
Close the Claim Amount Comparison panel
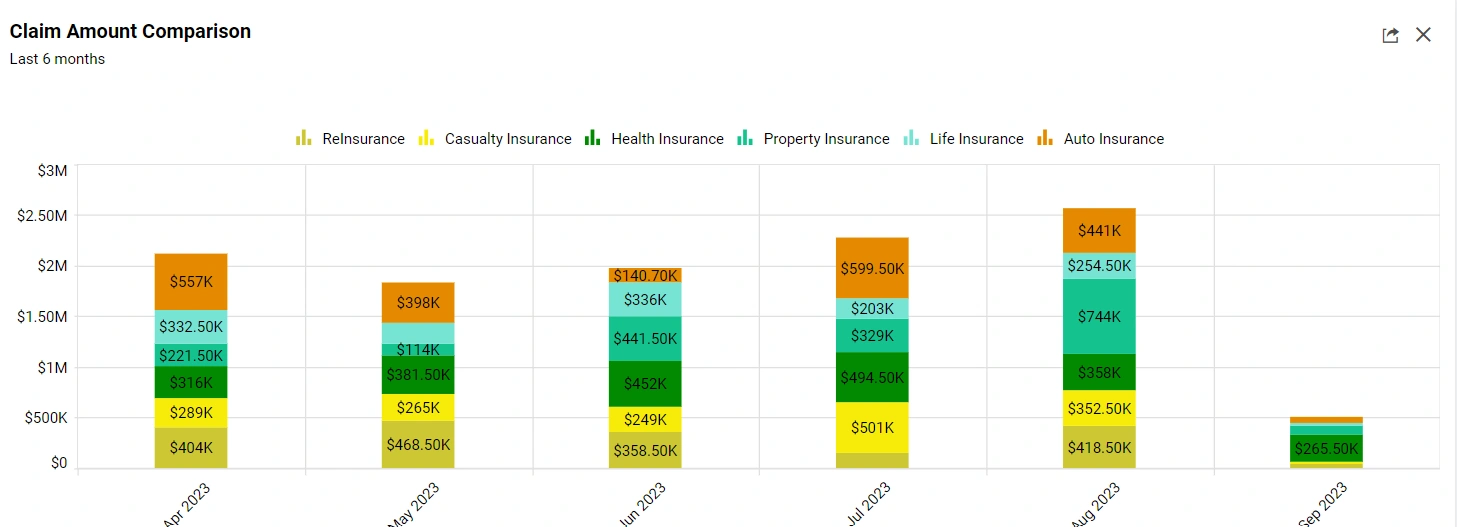coord(1423,35)
